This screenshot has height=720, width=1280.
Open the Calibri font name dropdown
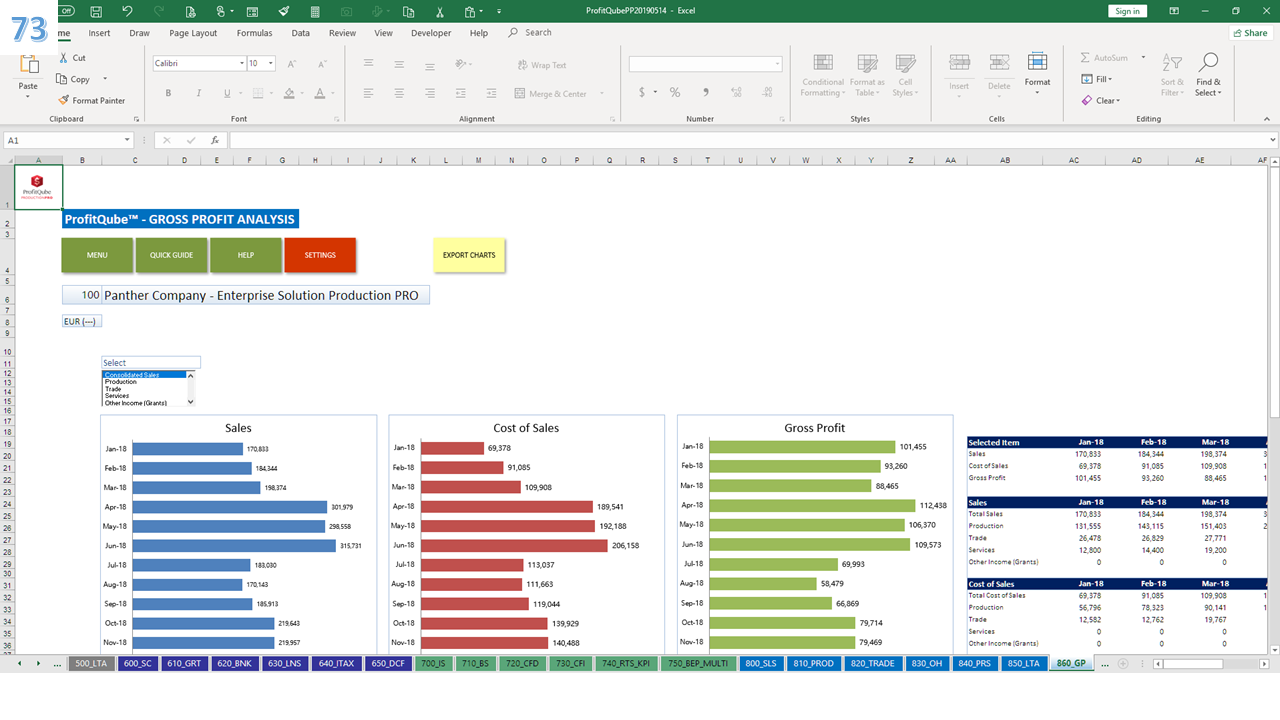241,63
